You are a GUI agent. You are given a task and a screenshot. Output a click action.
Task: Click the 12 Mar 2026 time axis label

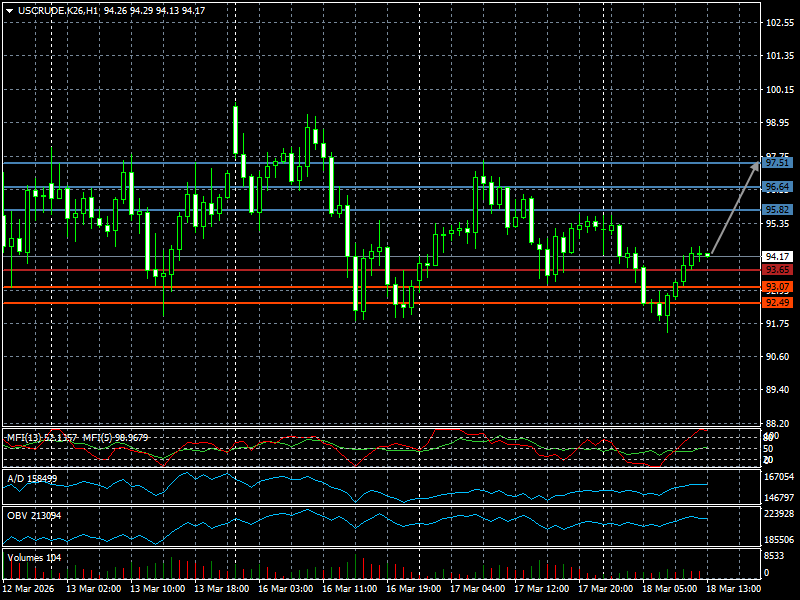tap(30, 589)
